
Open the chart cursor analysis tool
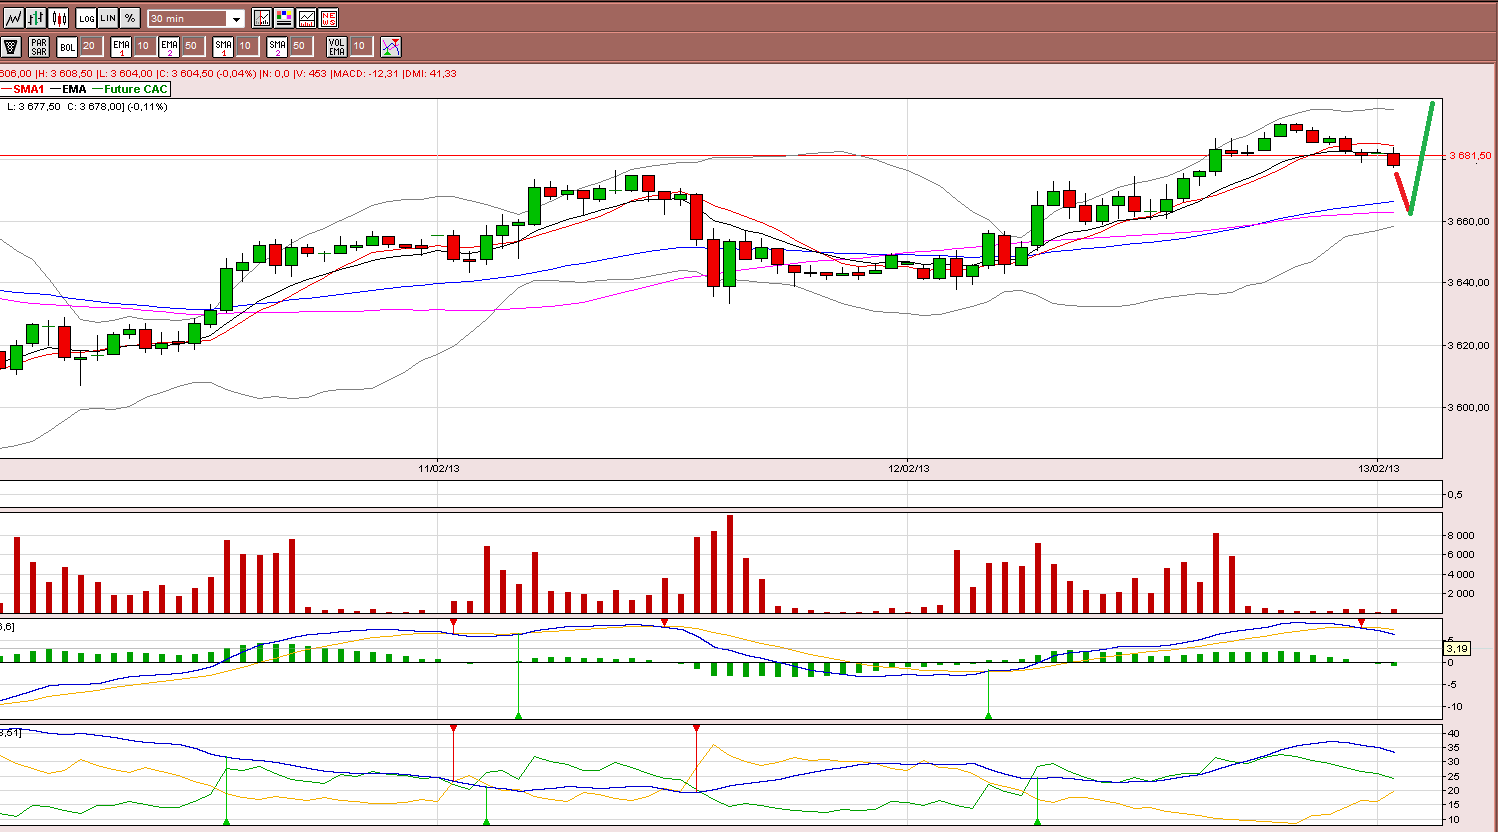[262, 18]
